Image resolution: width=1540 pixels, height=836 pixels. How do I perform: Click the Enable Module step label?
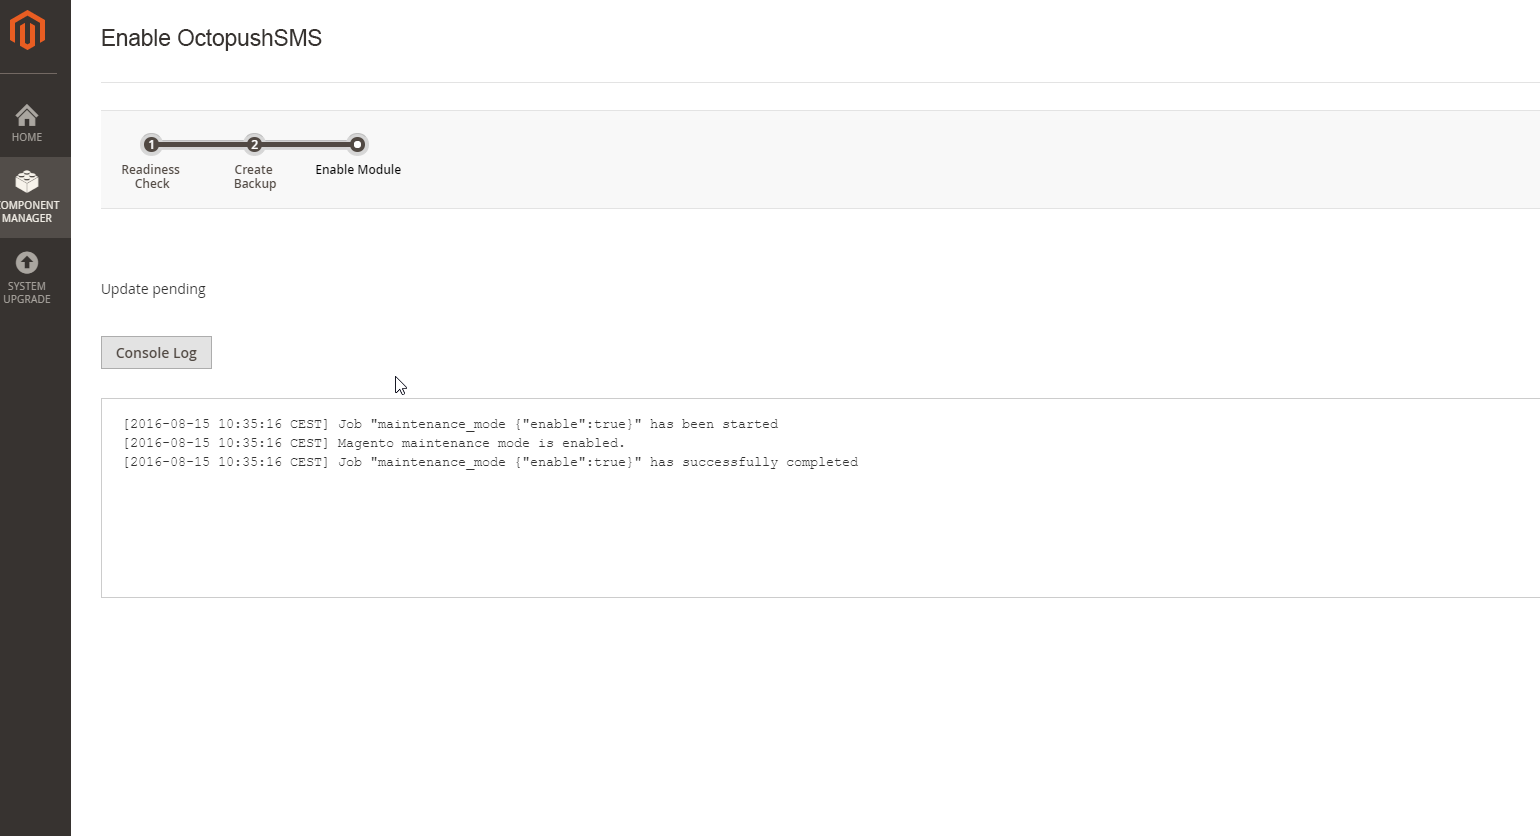click(358, 170)
